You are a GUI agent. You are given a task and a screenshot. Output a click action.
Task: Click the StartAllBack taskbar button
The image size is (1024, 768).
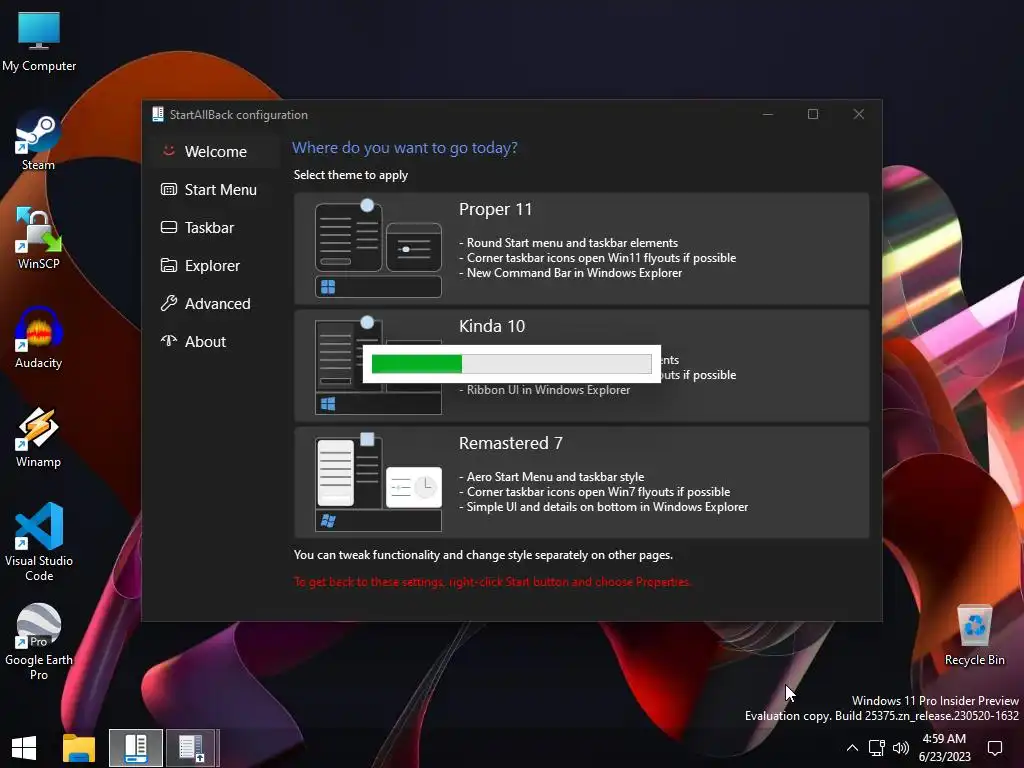pos(136,748)
